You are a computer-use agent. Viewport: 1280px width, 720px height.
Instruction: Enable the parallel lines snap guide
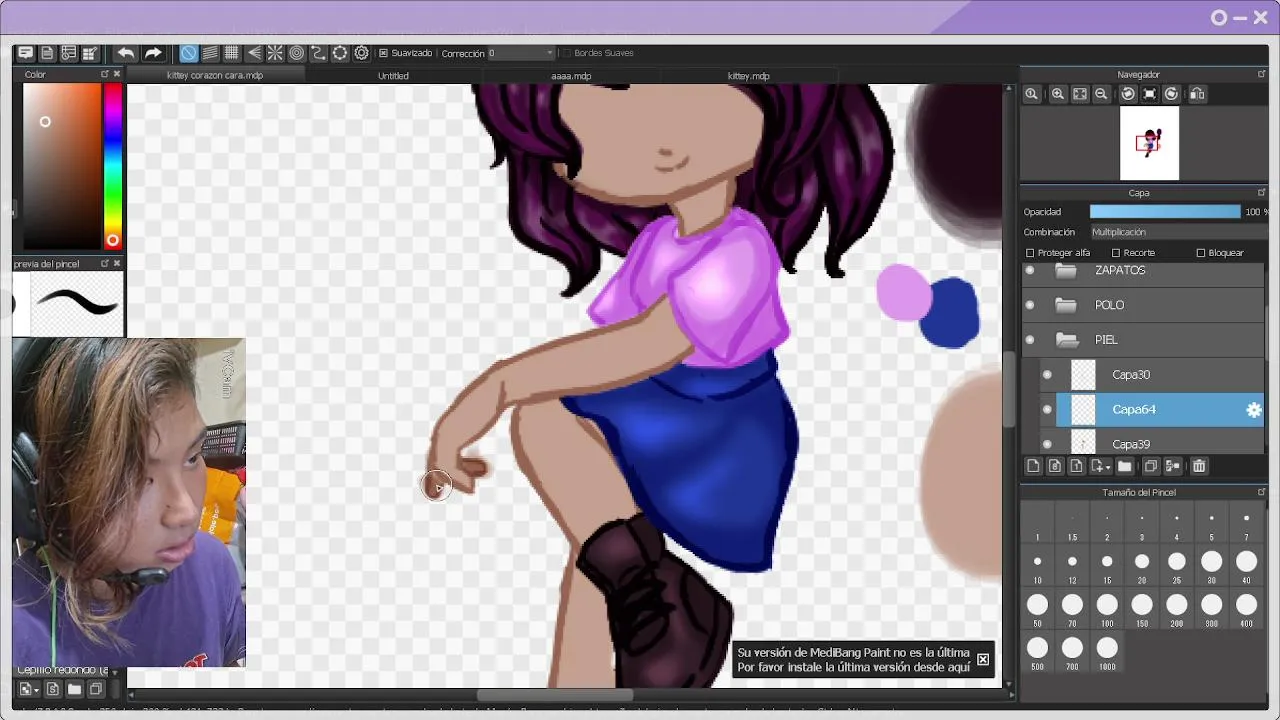(210, 53)
